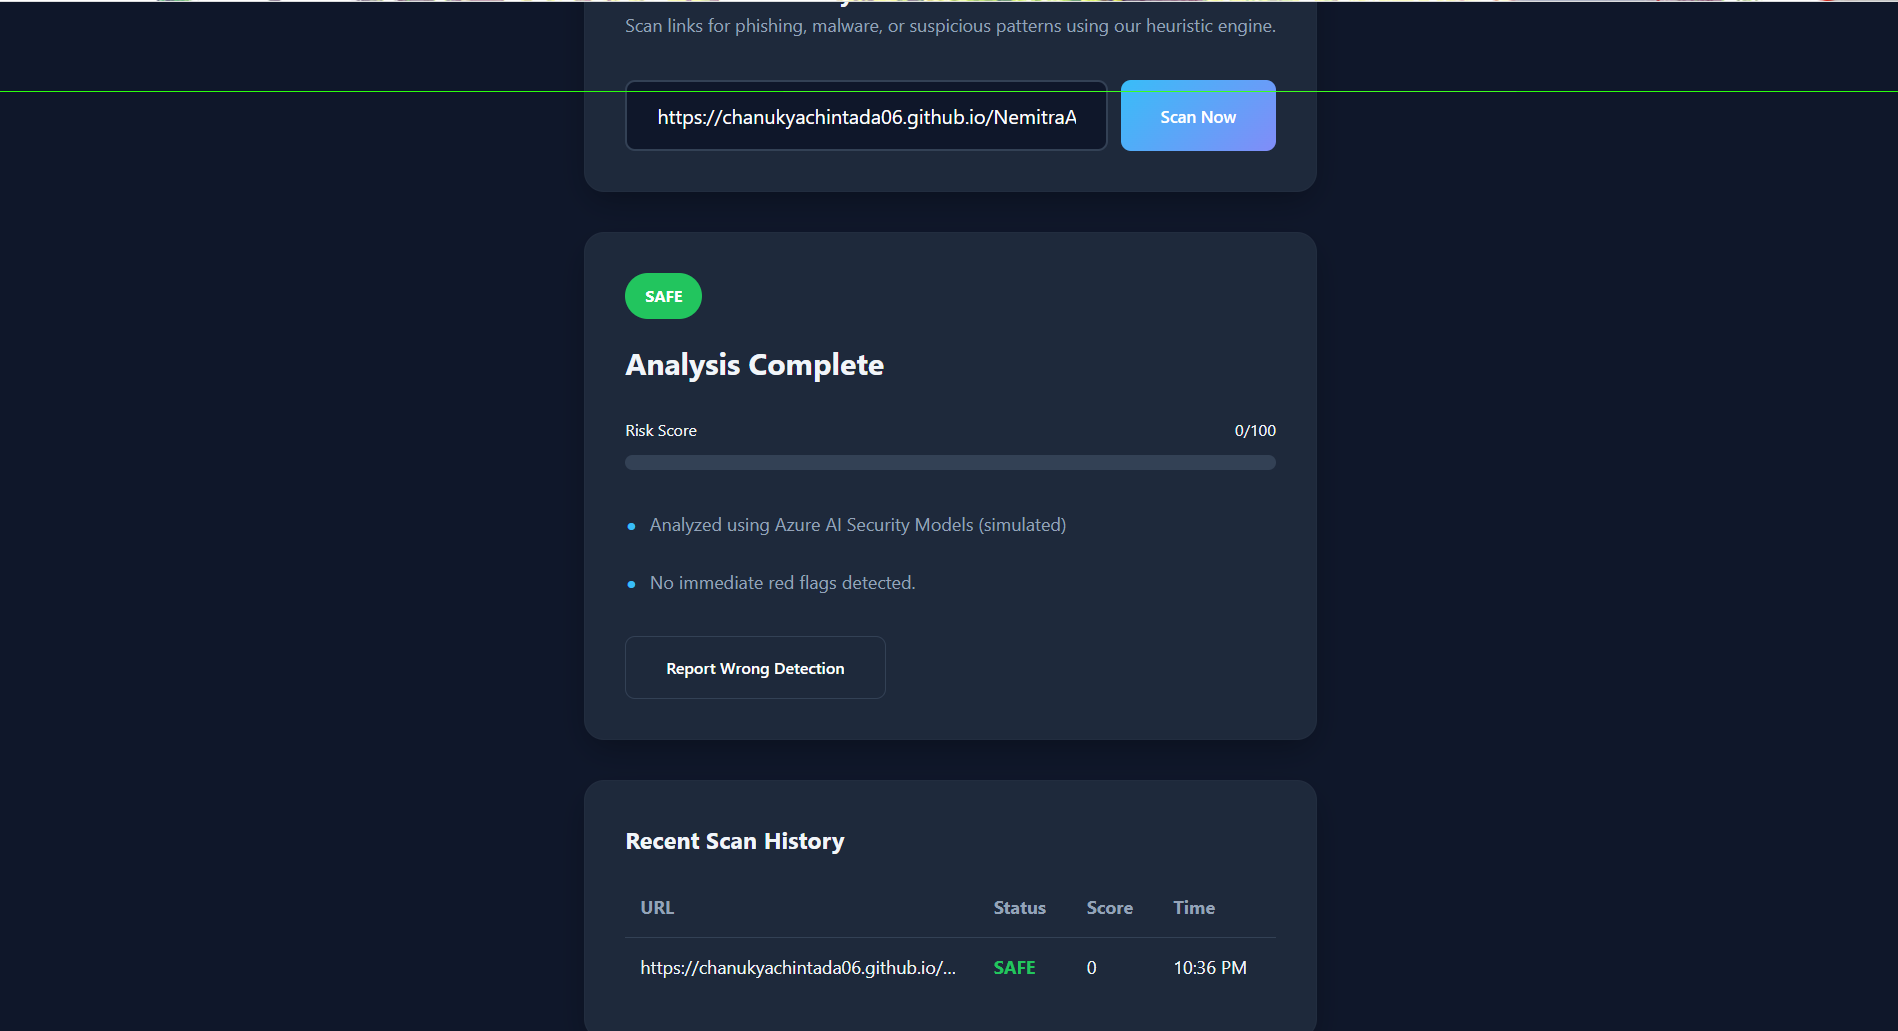Image resolution: width=1898 pixels, height=1031 pixels.
Task: Click the Status column header
Action: click(x=1019, y=908)
